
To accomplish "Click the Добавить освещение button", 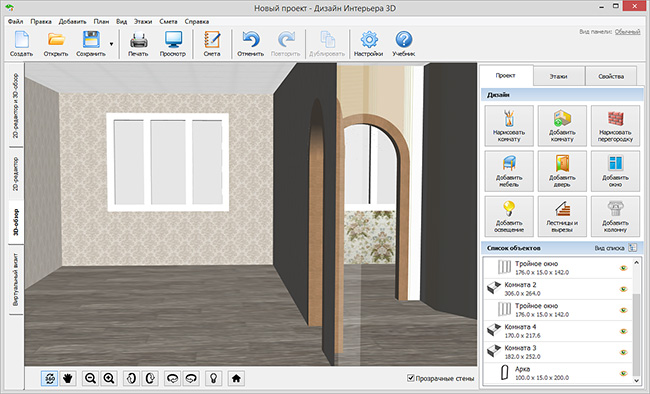I will pos(509,216).
